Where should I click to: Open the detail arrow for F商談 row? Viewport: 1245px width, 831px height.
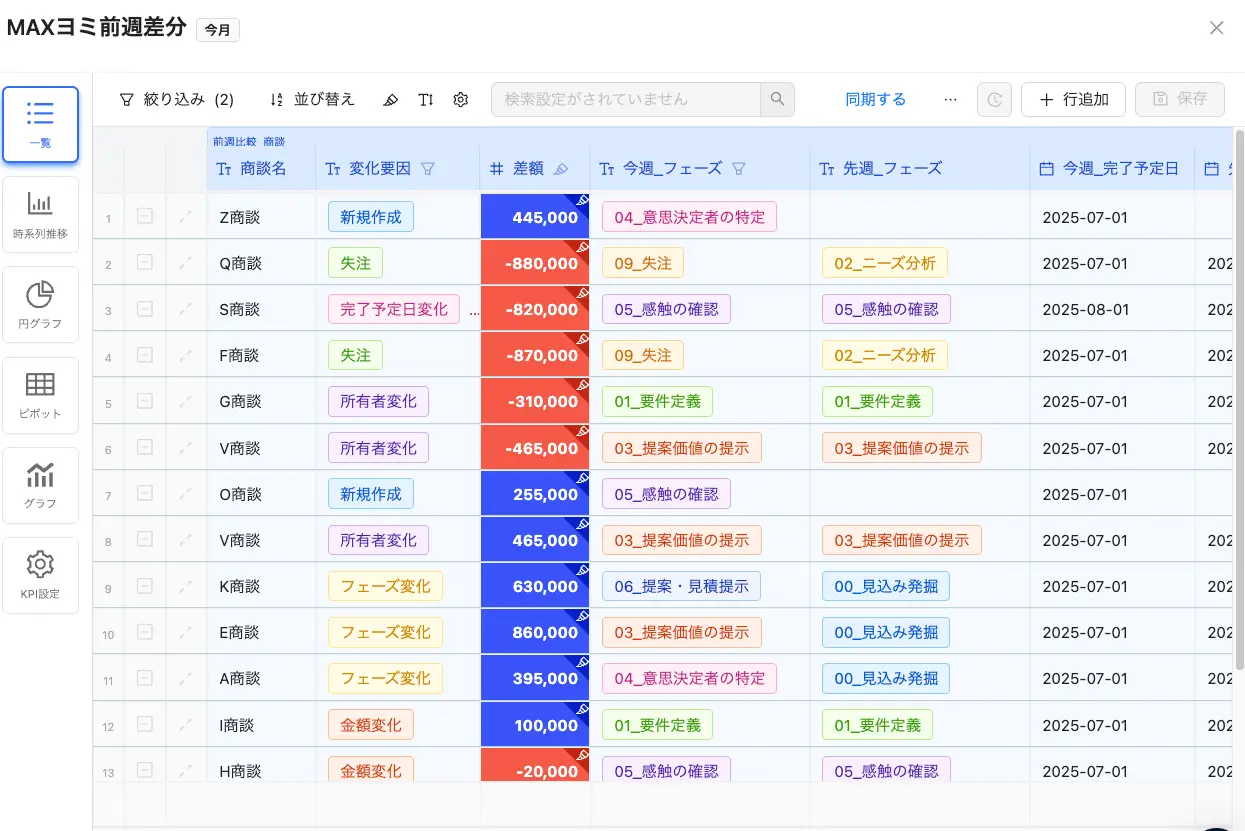tap(185, 354)
